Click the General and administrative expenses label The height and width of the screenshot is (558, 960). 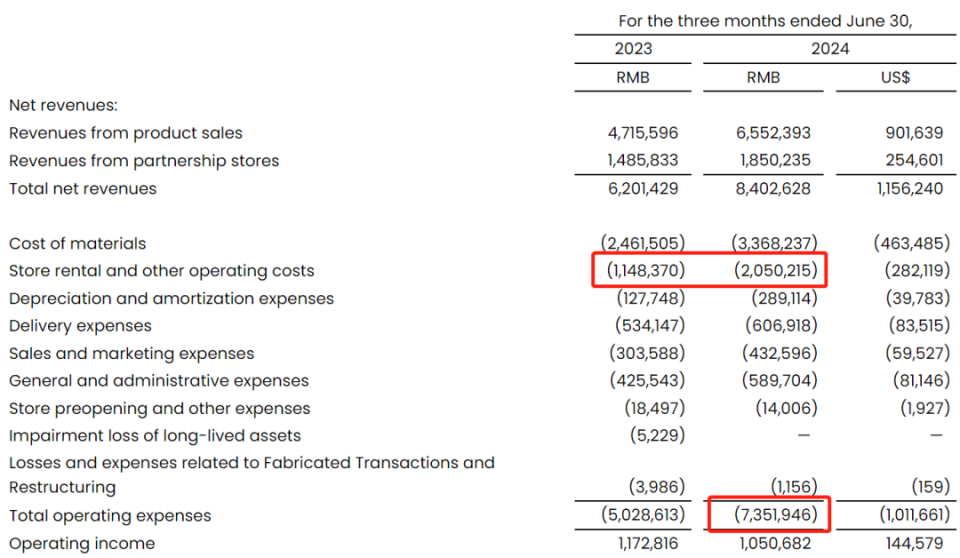point(159,381)
